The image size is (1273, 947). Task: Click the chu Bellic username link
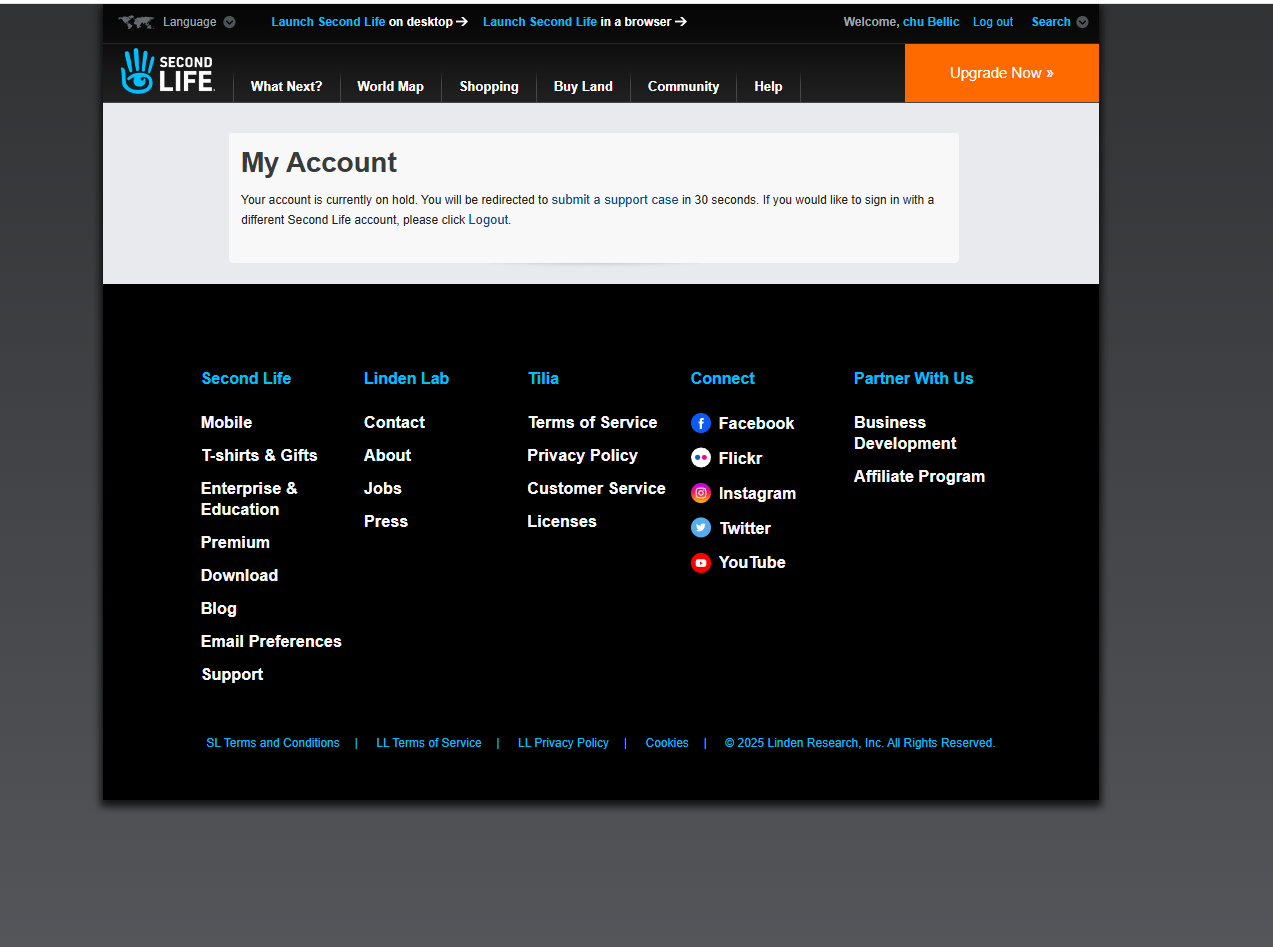tap(931, 22)
